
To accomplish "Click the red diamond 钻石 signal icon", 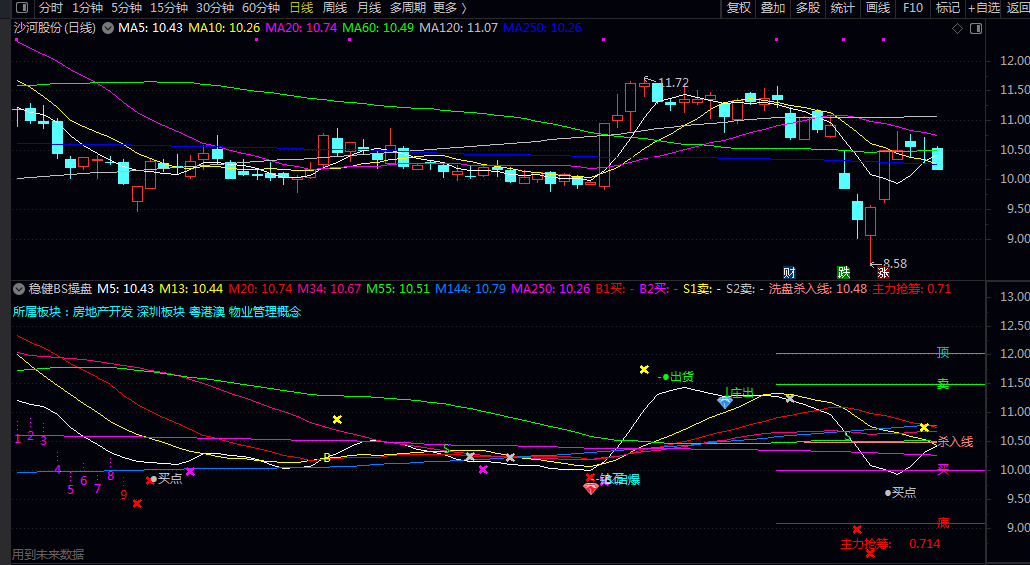I will click(x=591, y=488).
